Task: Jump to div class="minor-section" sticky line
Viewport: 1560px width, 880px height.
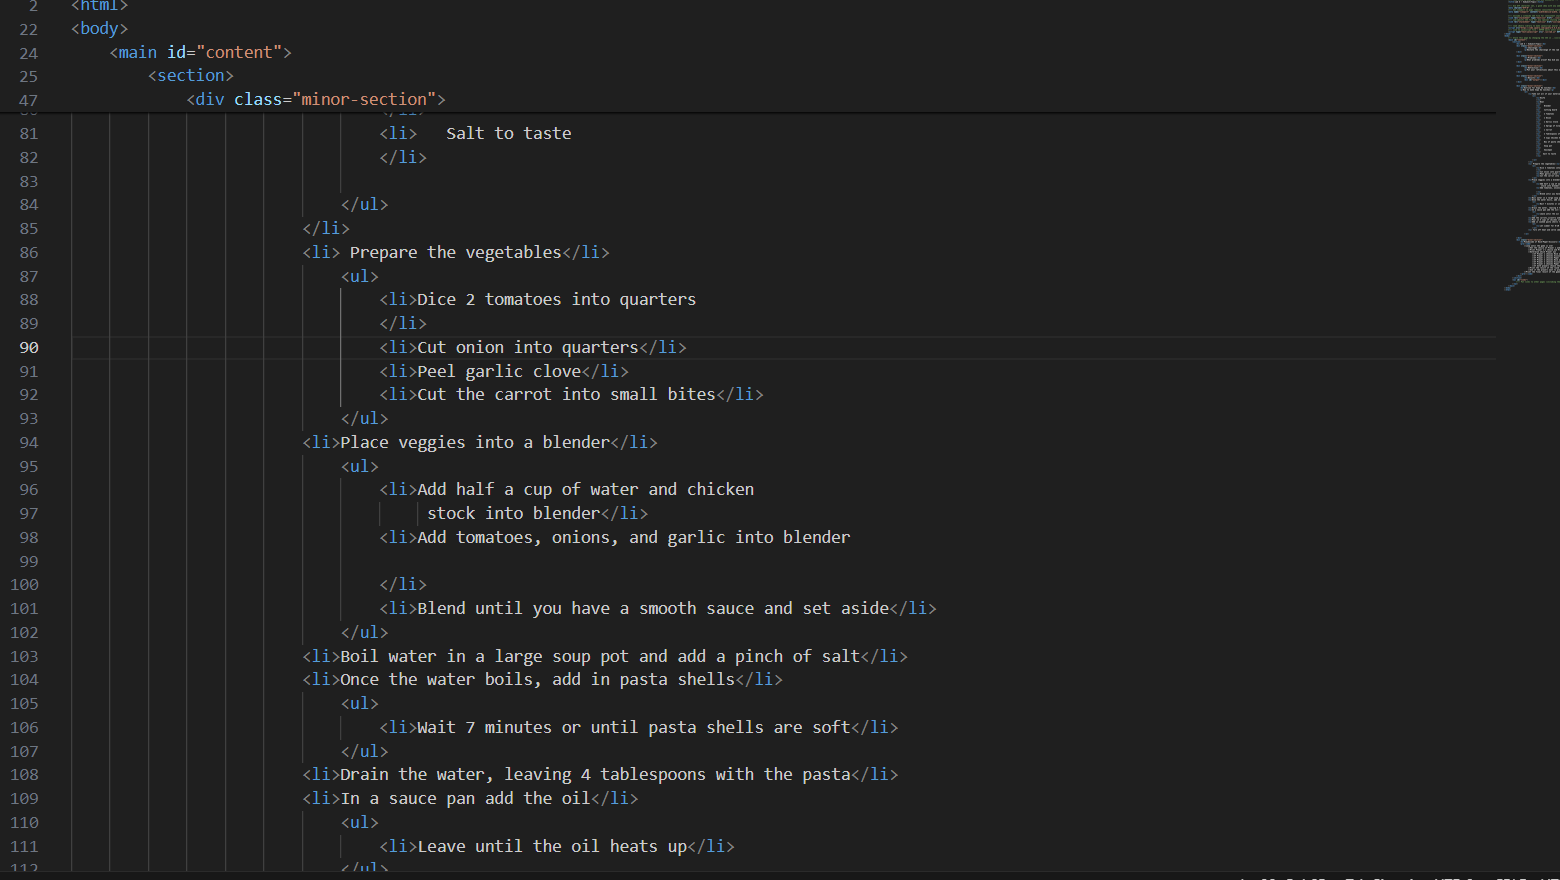Action: [316, 99]
